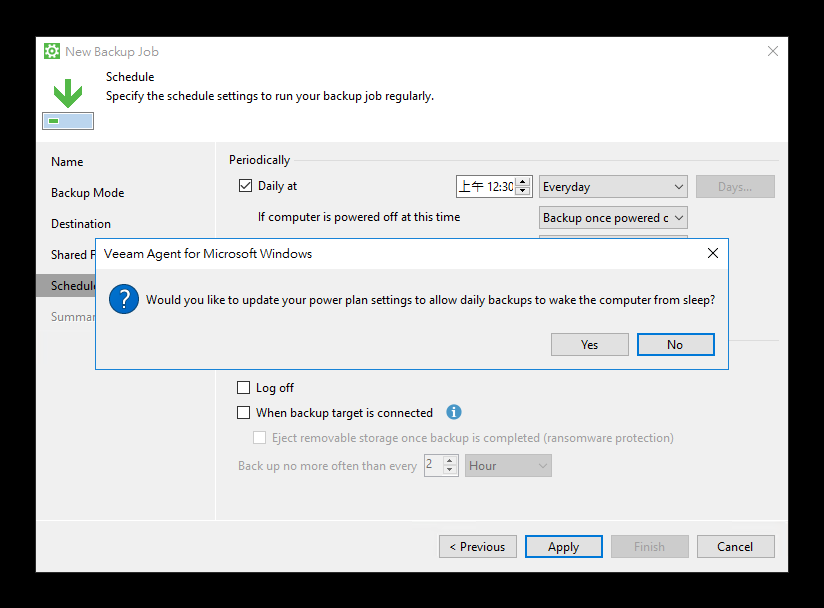Decrease the backup interval value
The height and width of the screenshot is (608, 824).
click(x=449, y=470)
